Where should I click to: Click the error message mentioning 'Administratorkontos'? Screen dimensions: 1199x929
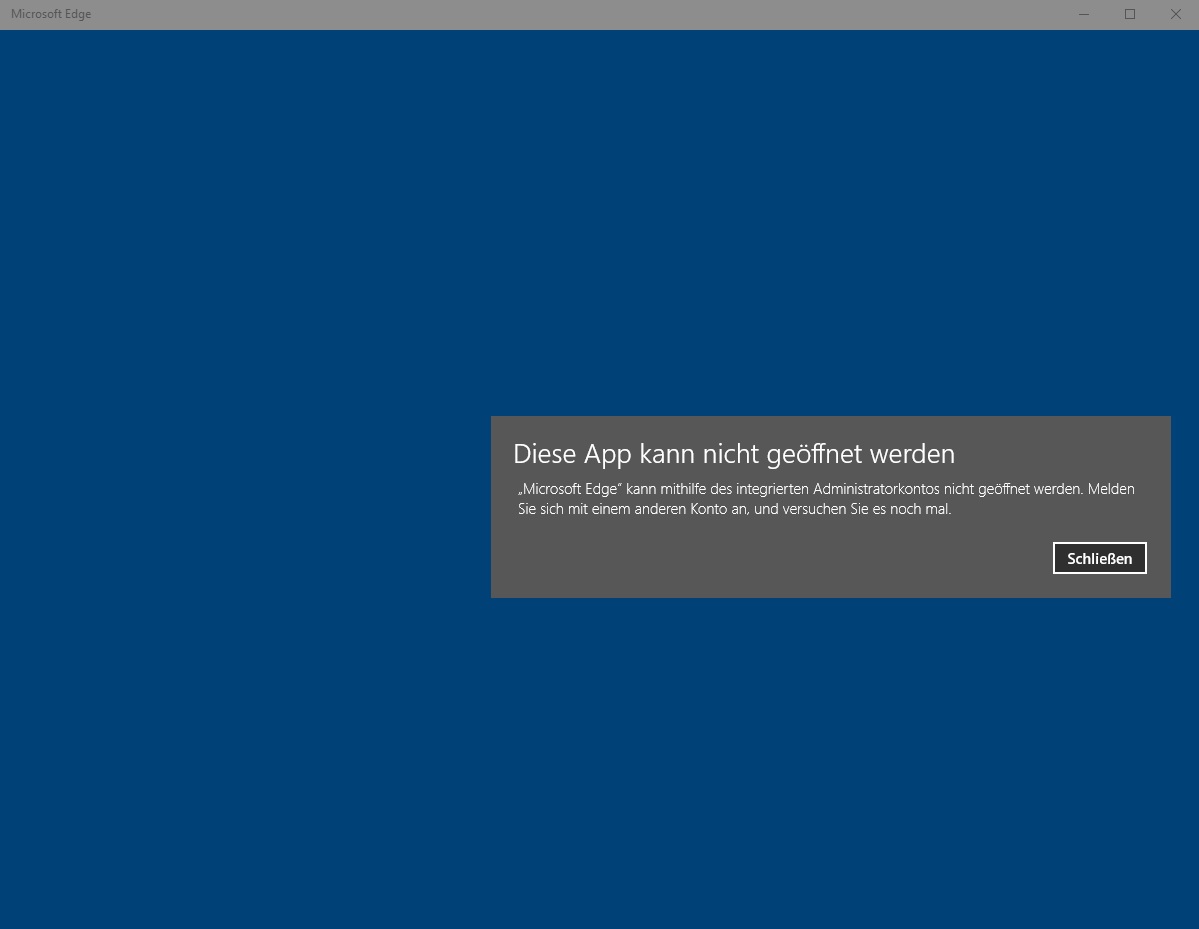[x=826, y=499]
